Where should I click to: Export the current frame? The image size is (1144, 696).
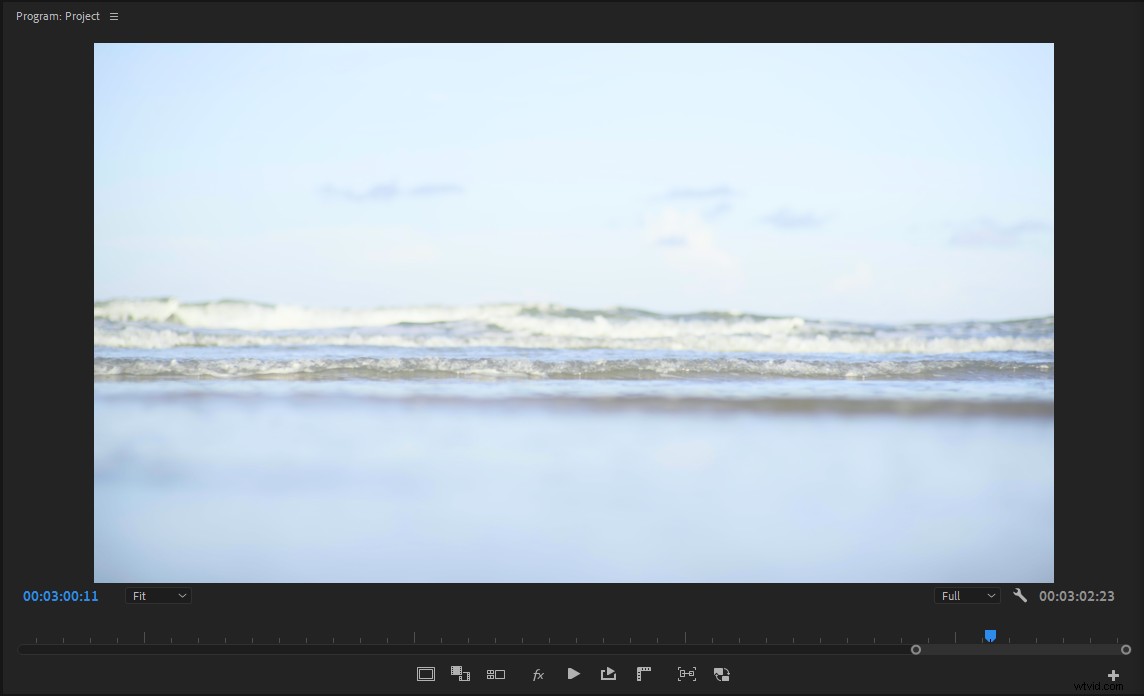coord(608,674)
